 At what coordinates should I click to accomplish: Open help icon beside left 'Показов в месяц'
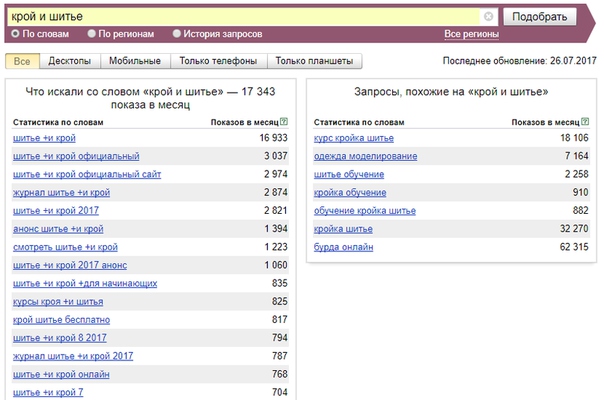coord(284,122)
